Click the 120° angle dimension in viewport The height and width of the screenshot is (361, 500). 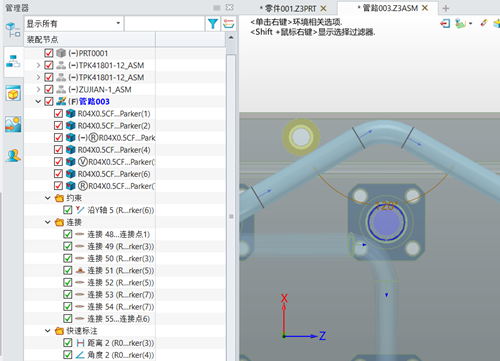click(386, 206)
